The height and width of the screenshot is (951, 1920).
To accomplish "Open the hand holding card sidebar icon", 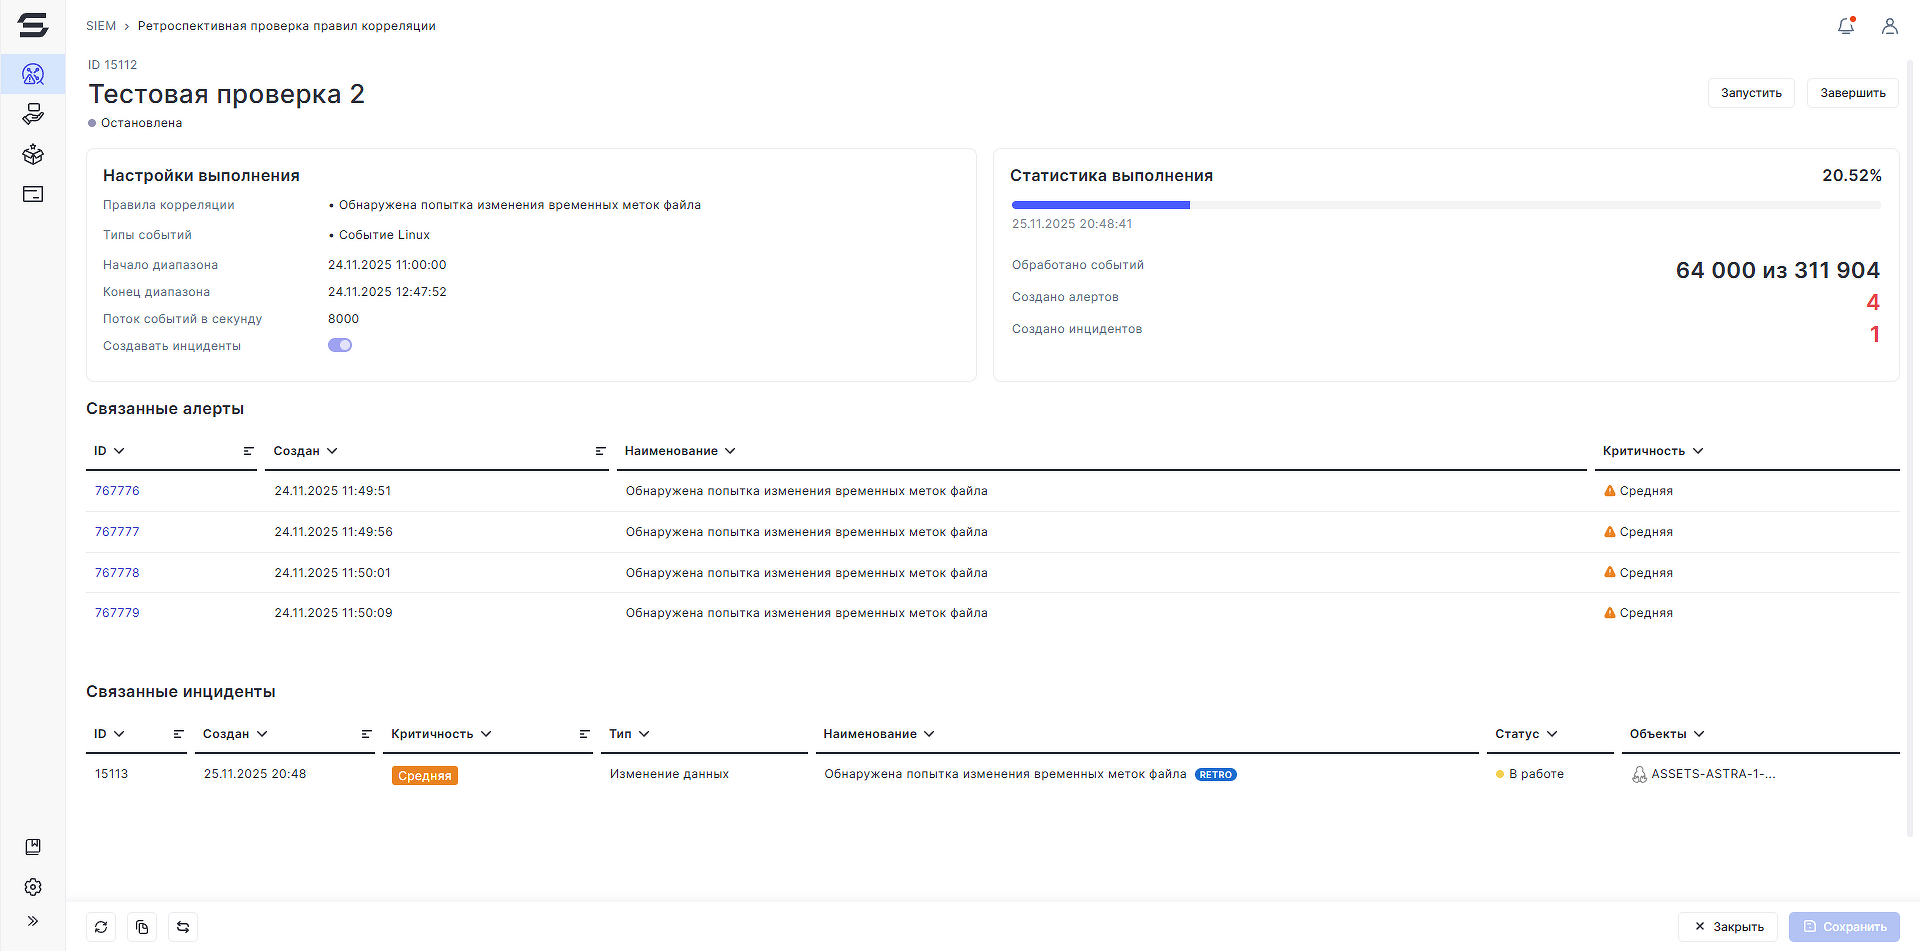I will pos(33,114).
